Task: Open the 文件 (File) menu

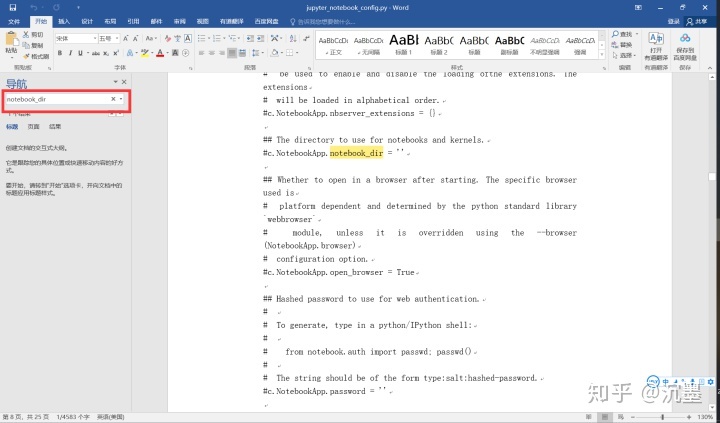Action: click(14, 22)
